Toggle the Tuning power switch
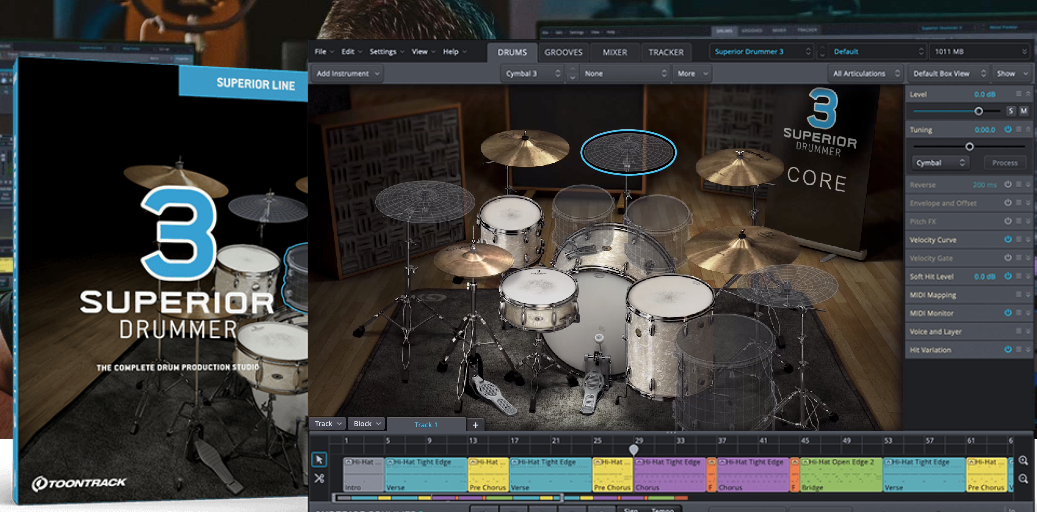 point(1008,130)
